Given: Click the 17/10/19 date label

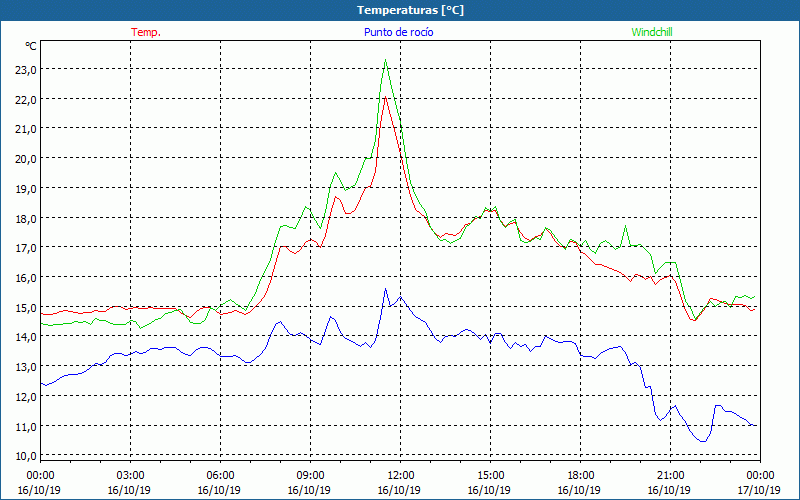Looking at the screenshot, I should pyautogui.click(x=759, y=490).
